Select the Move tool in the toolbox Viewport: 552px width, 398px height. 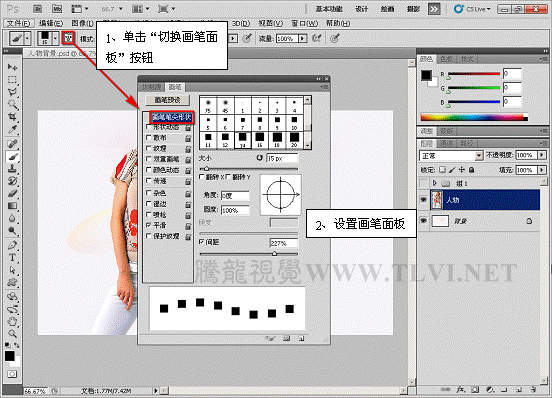[12, 67]
